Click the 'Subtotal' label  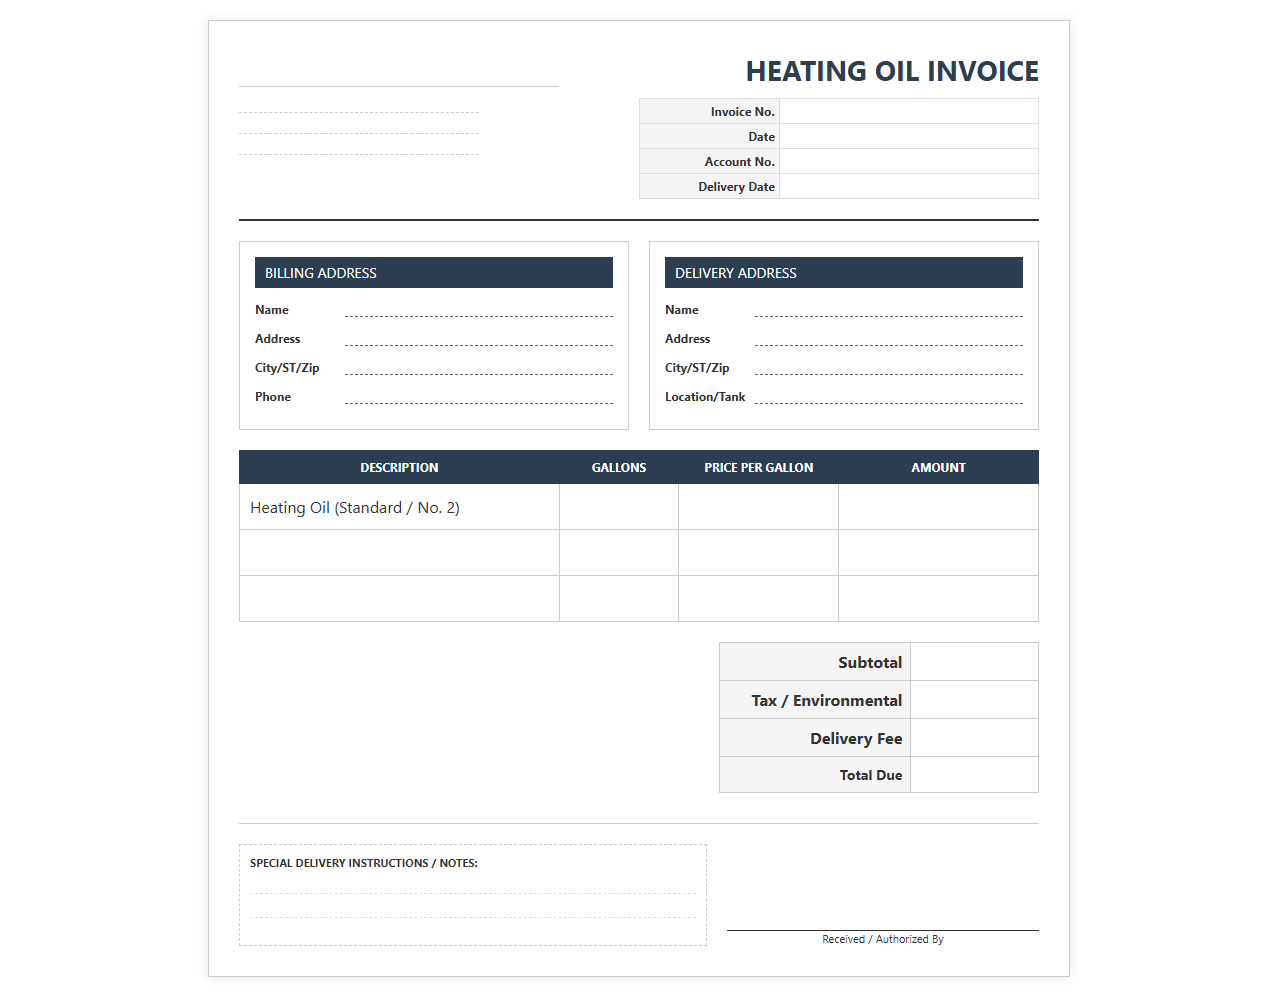pos(870,662)
